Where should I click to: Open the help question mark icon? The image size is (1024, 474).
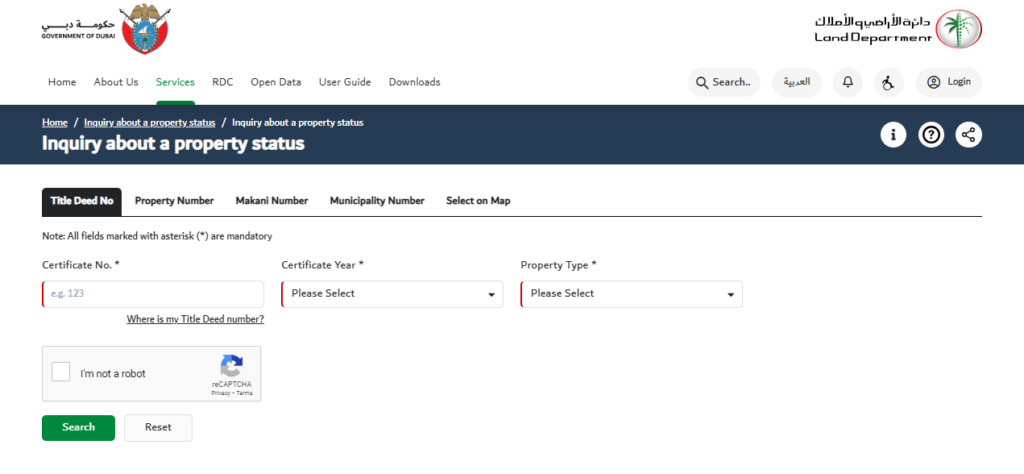coord(931,135)
